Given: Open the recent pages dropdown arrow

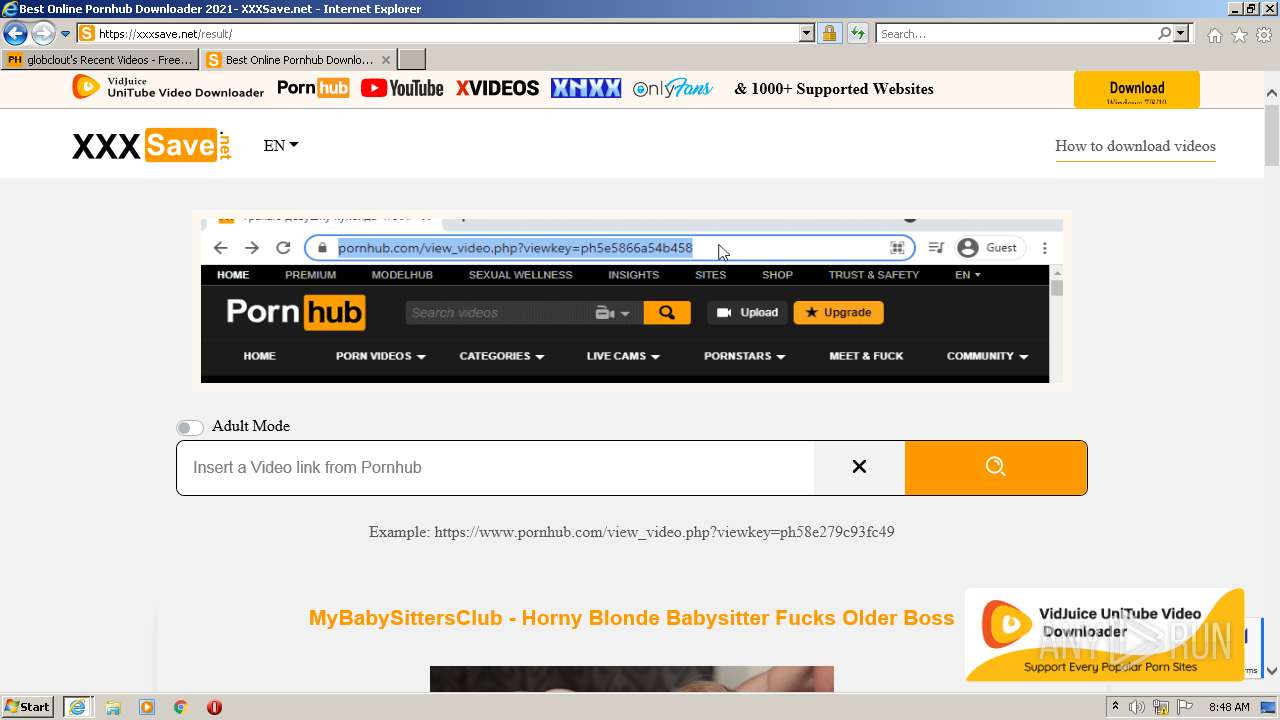Looking at the screenshot, I should pos(66,34).
